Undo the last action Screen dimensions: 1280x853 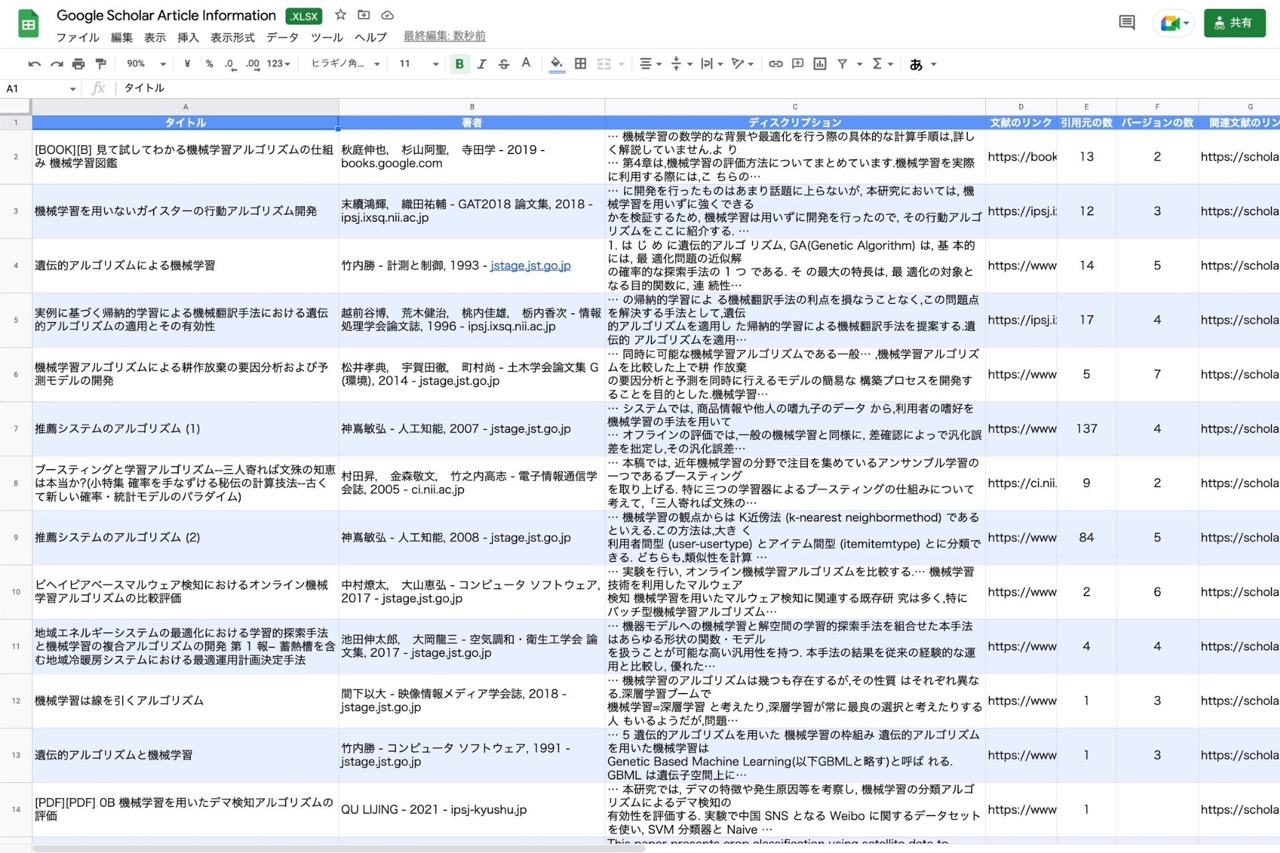35,64
